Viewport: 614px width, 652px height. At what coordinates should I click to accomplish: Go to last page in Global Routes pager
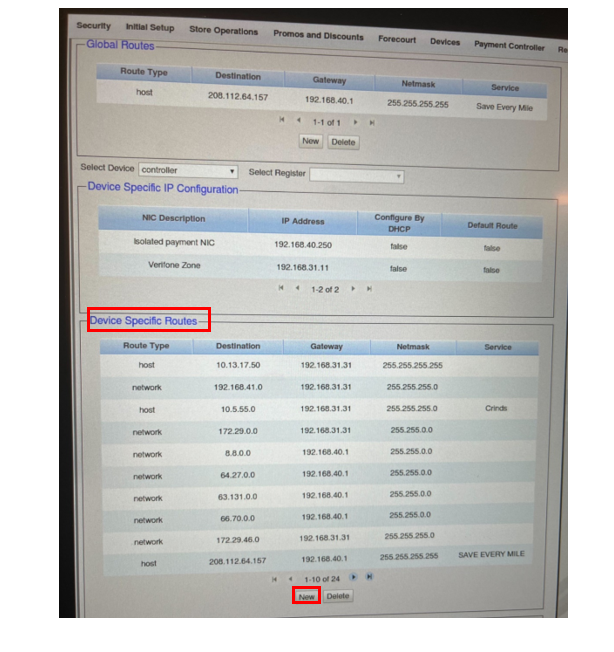point(372,123)
